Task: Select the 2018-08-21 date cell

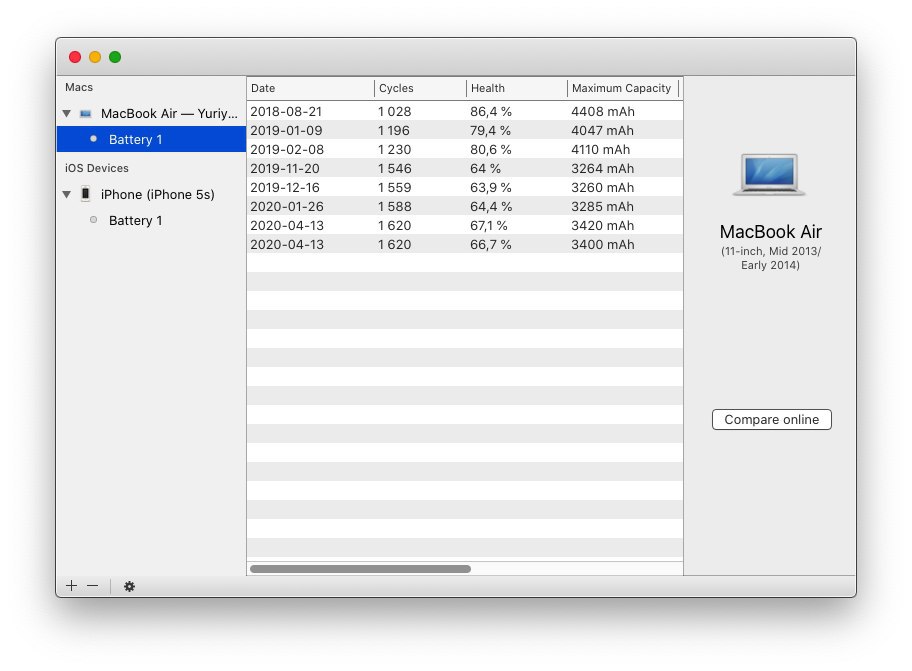Action: [x=286, y=111]
